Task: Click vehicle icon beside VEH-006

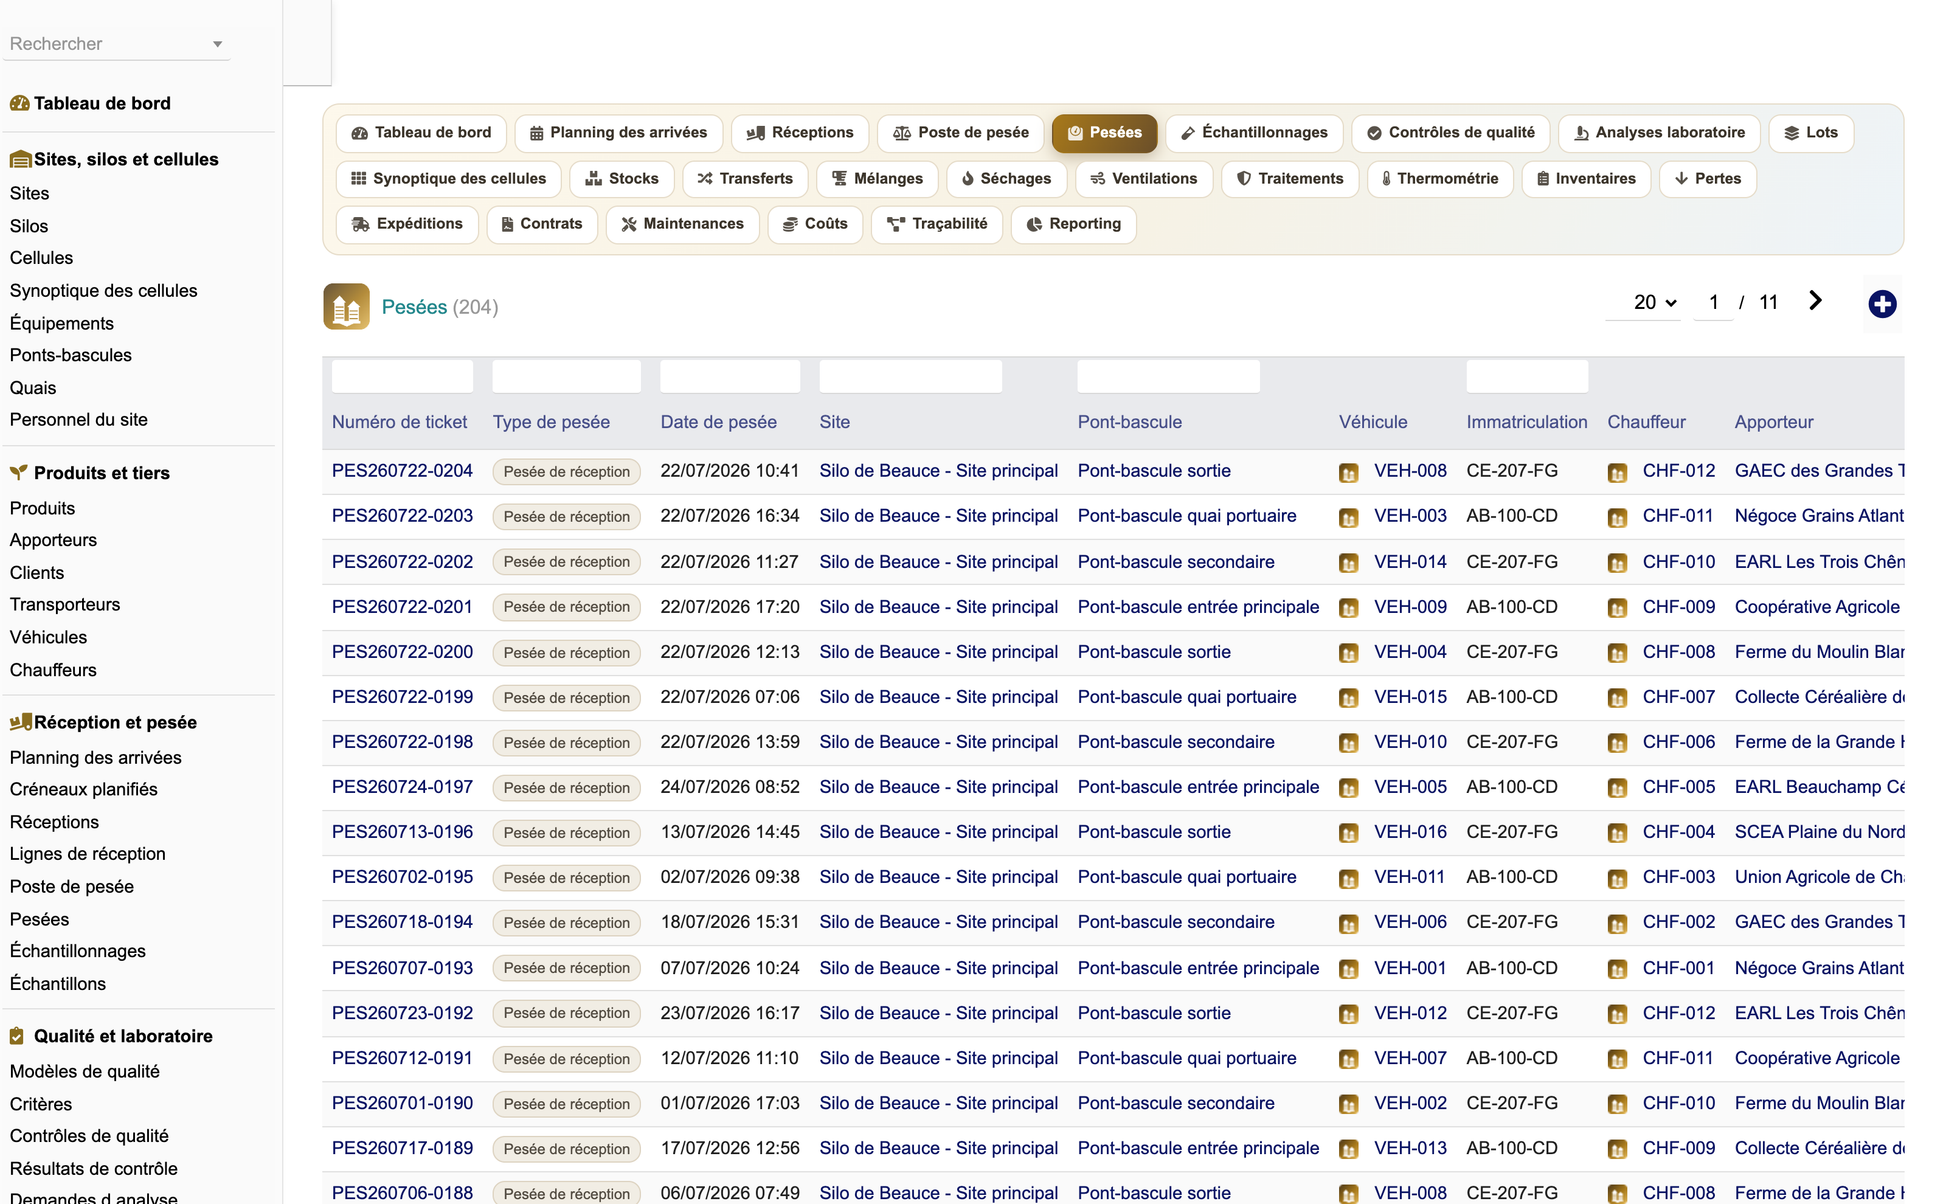Action: (1349, 923)
